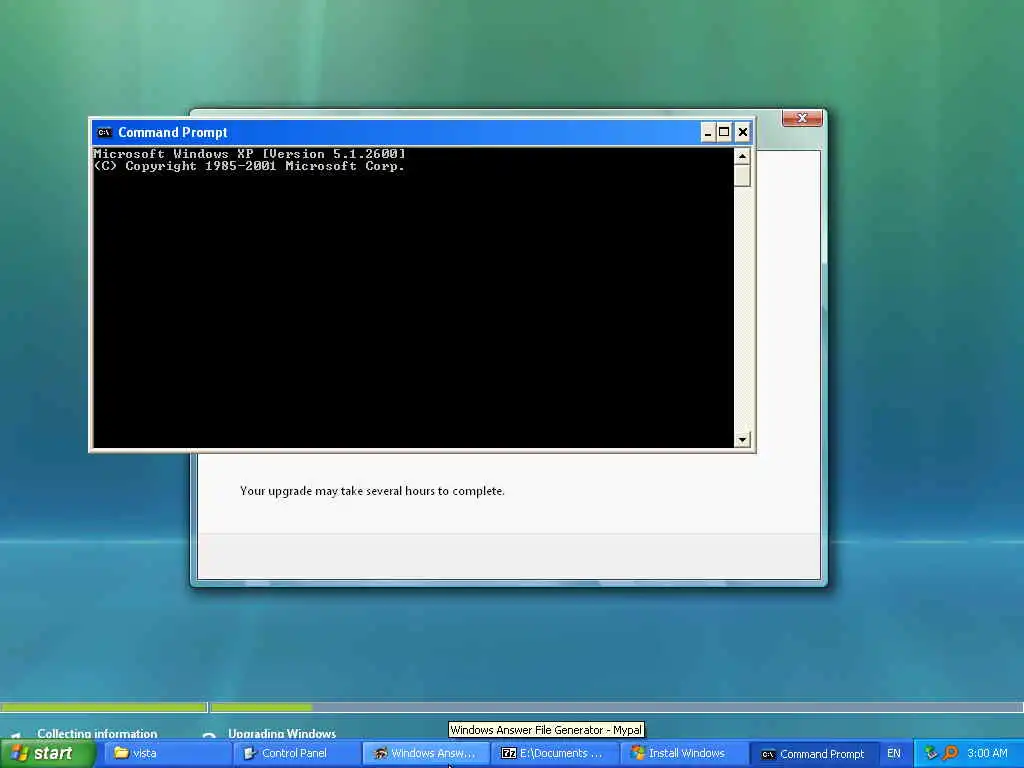Click the Windows Answer File Generator - Mypal tooltip
This screenshot has width=1024, height=768.
click(x=546, y=730)
